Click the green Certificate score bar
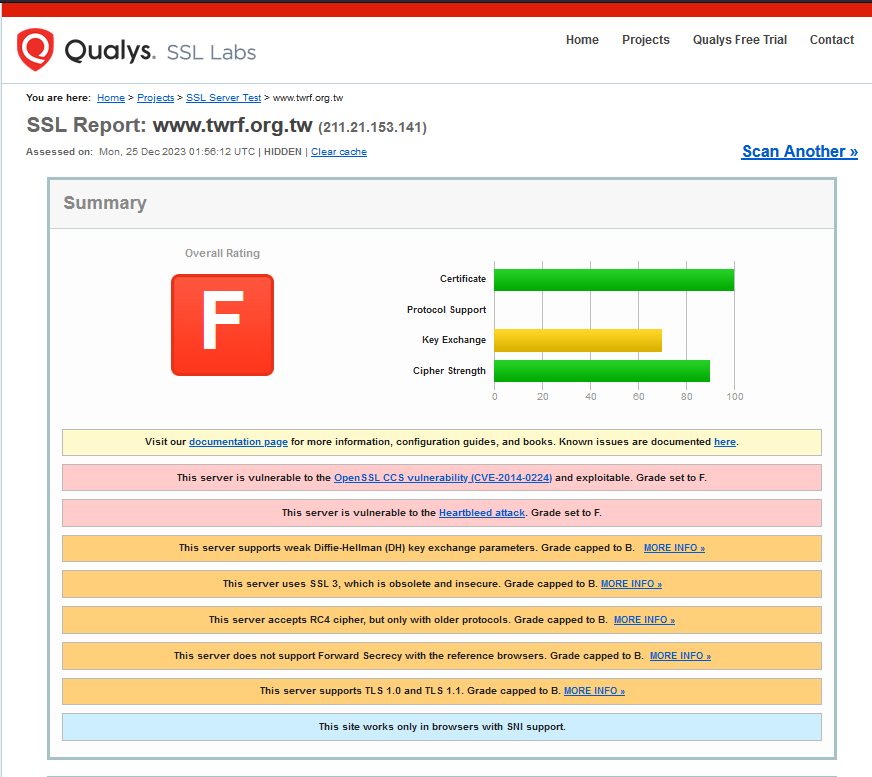The image size is (872, 777). (x=614, y=280)
